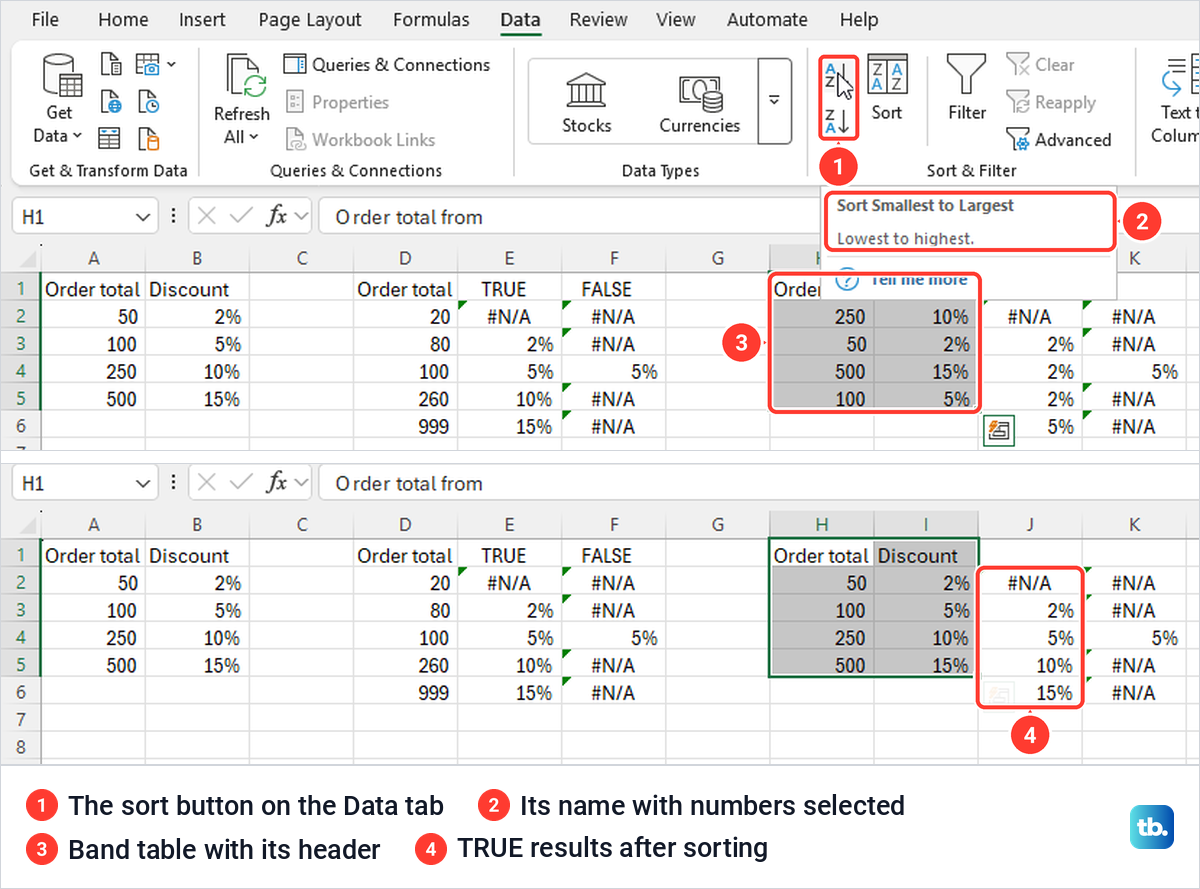Select upper sheet cell D6 containing 999
Image resolution: width=1200 pixels, height=889 pixels.
point(405,427)
